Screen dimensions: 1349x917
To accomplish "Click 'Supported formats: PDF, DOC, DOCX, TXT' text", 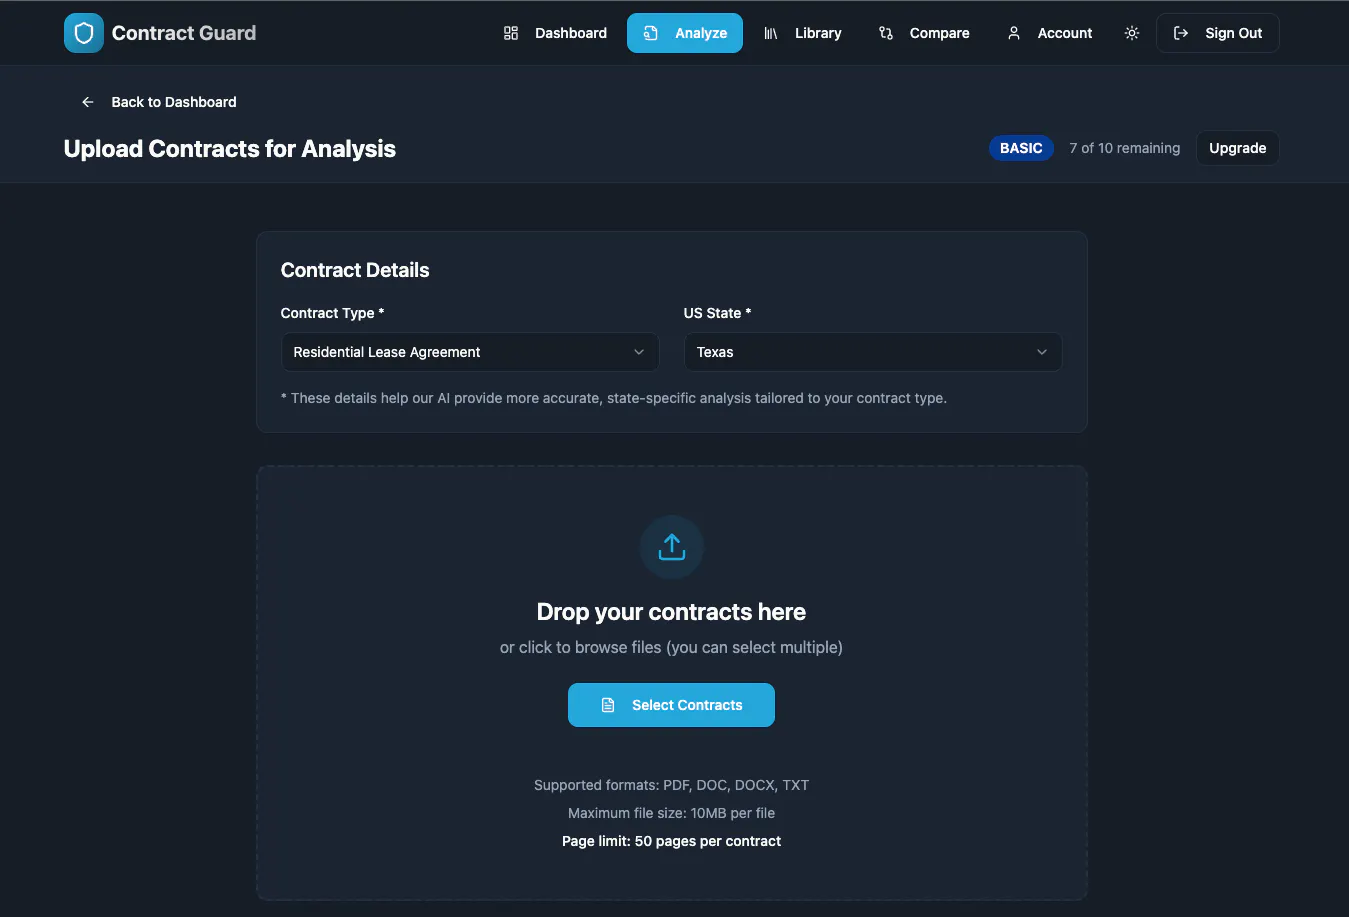I will (672, 785).
